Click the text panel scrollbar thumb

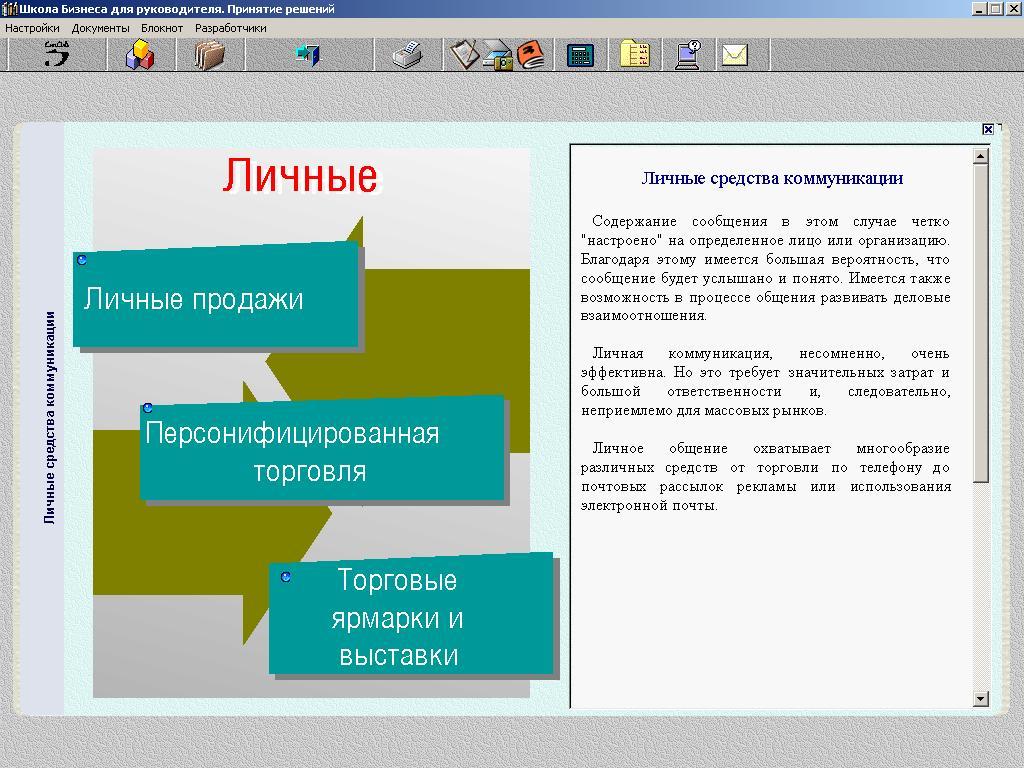tap(980, 324)
